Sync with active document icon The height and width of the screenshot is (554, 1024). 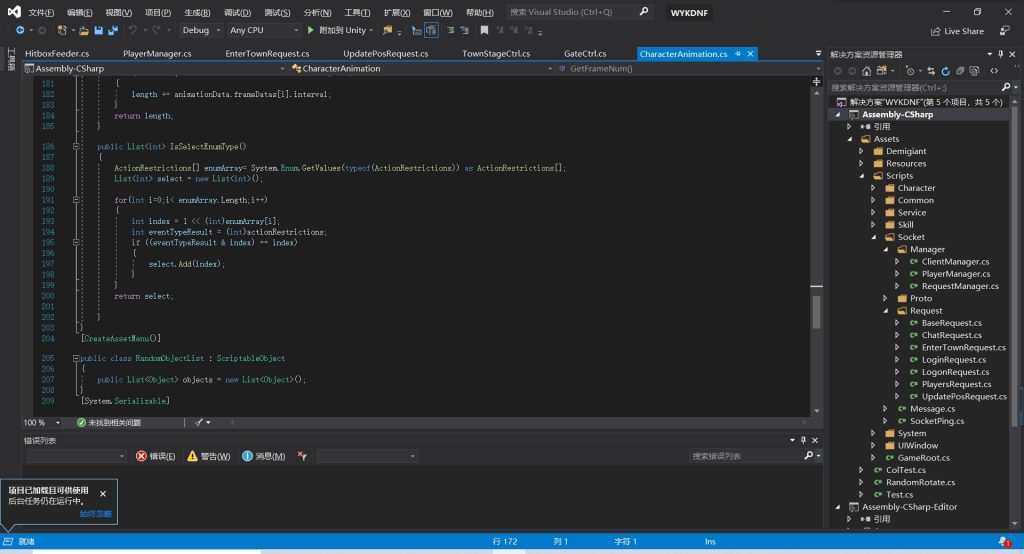931,71
